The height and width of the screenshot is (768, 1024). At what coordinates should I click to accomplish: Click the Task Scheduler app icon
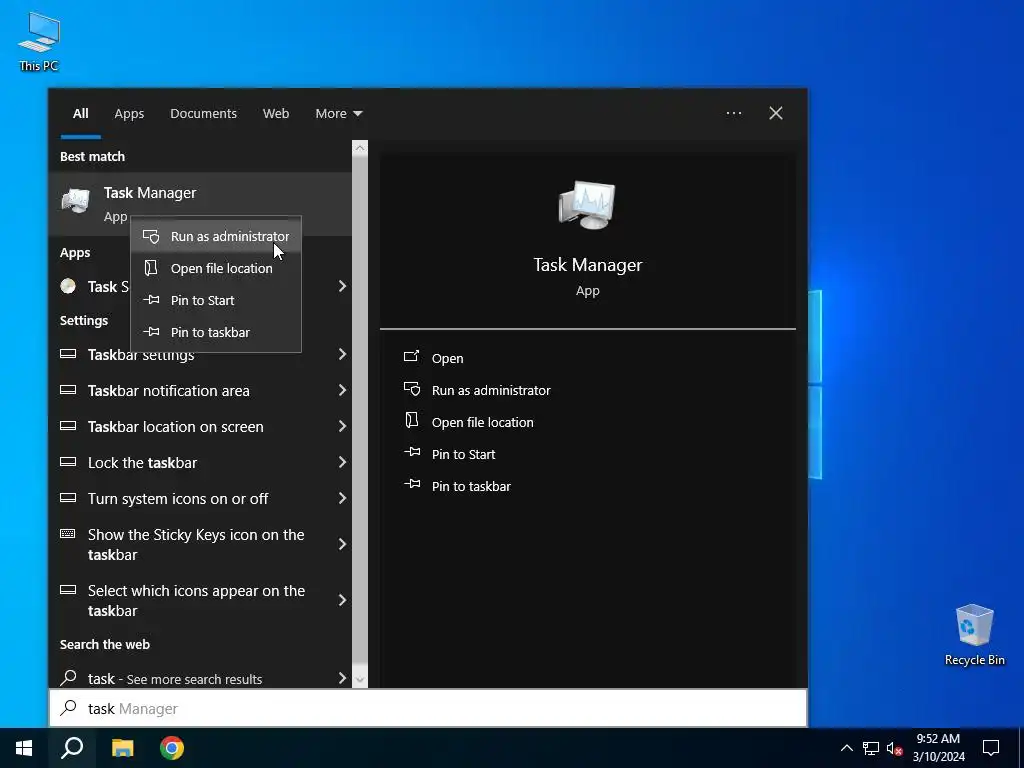(x=68, y=286)
